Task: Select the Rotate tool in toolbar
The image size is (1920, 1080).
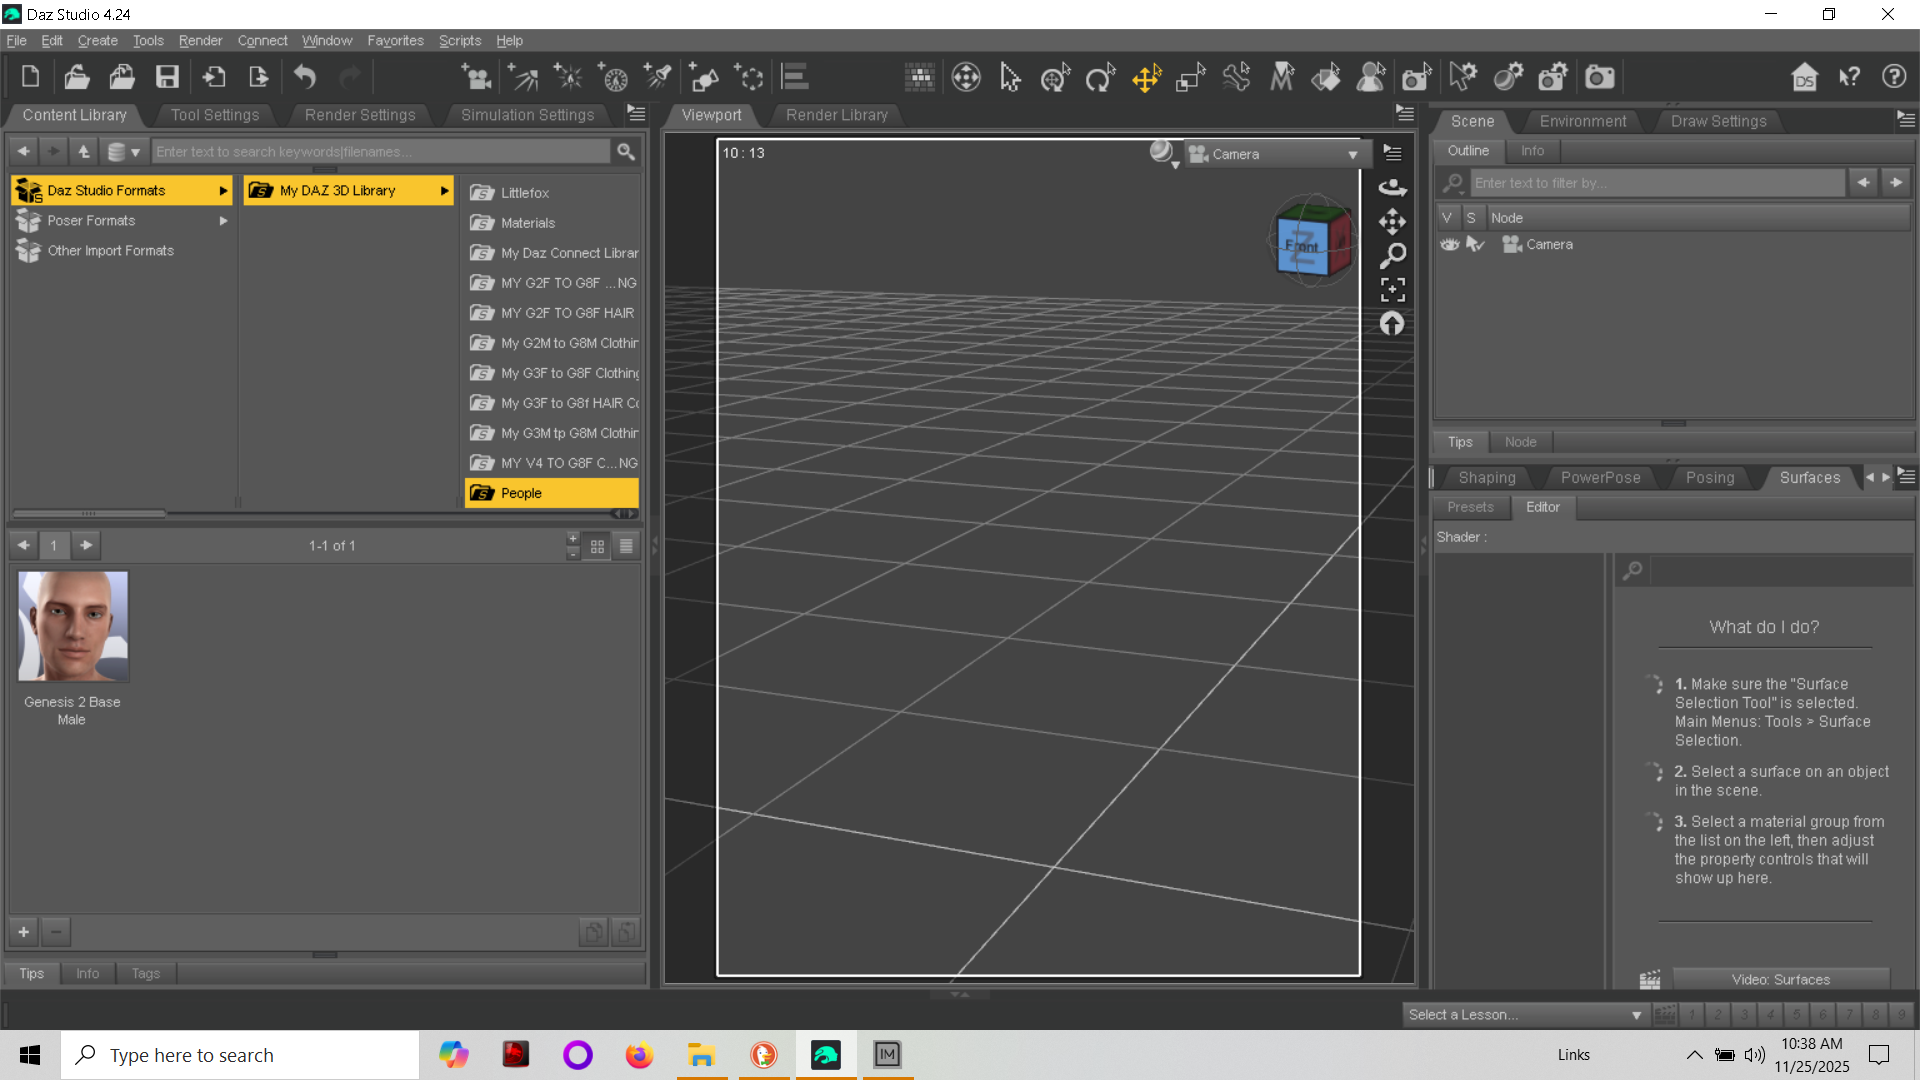Action: (1100, 77)
